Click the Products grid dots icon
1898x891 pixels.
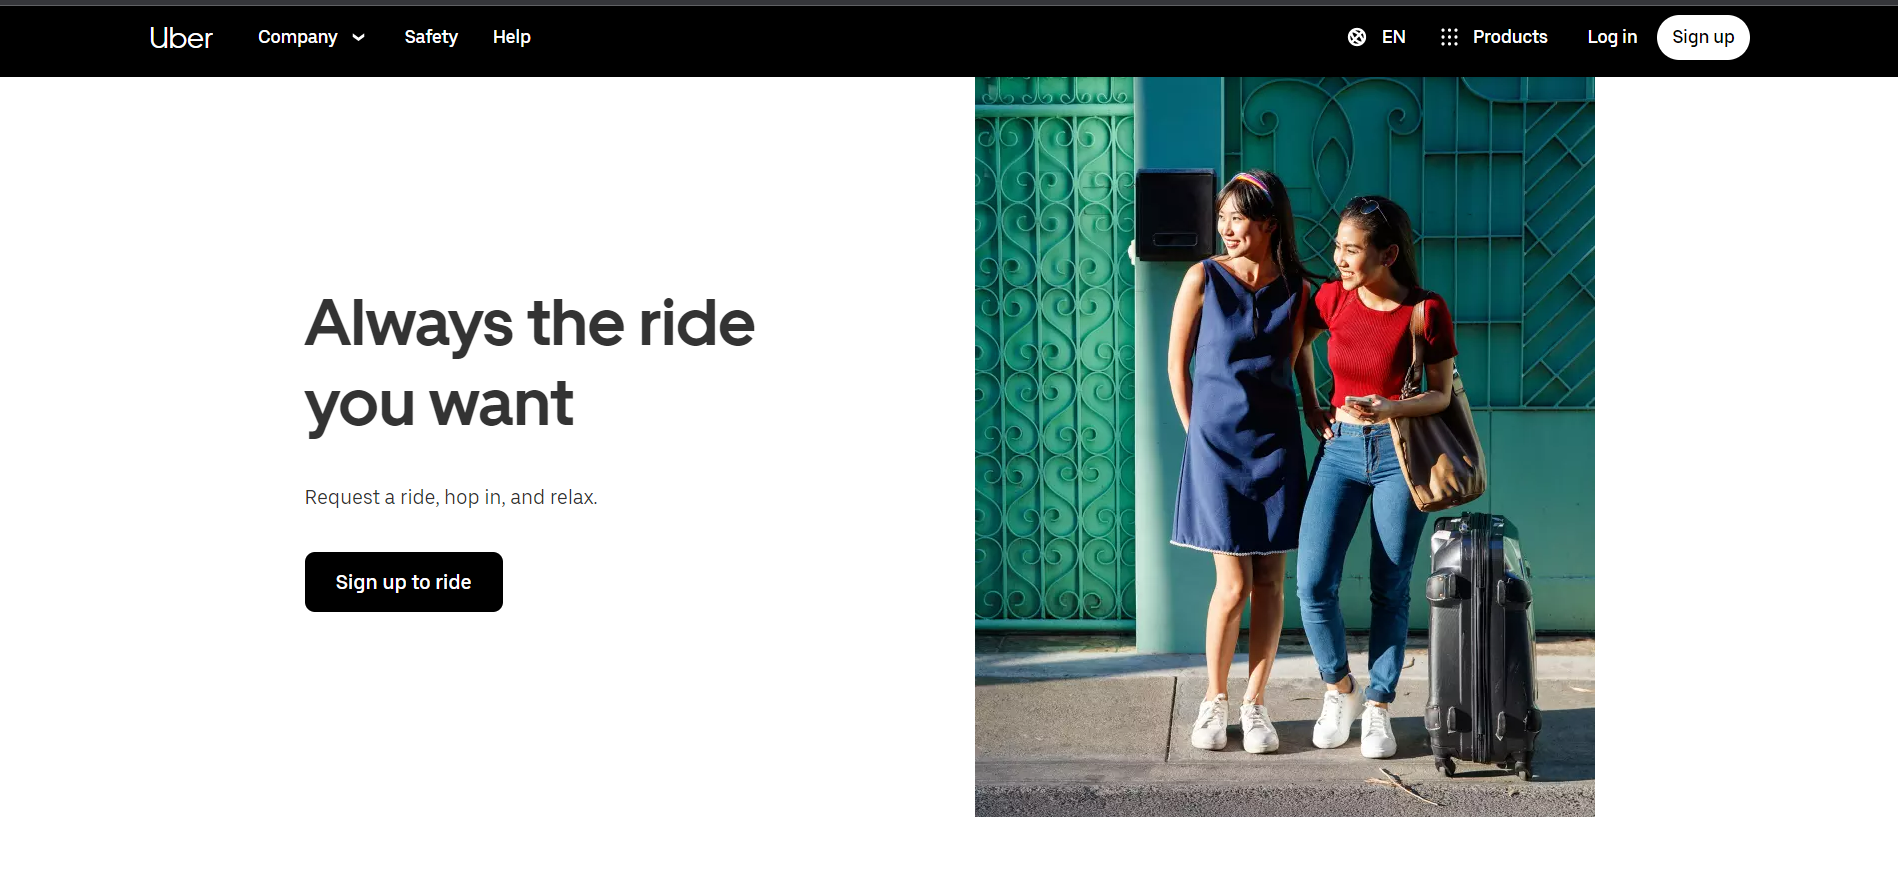[1449, 37]
